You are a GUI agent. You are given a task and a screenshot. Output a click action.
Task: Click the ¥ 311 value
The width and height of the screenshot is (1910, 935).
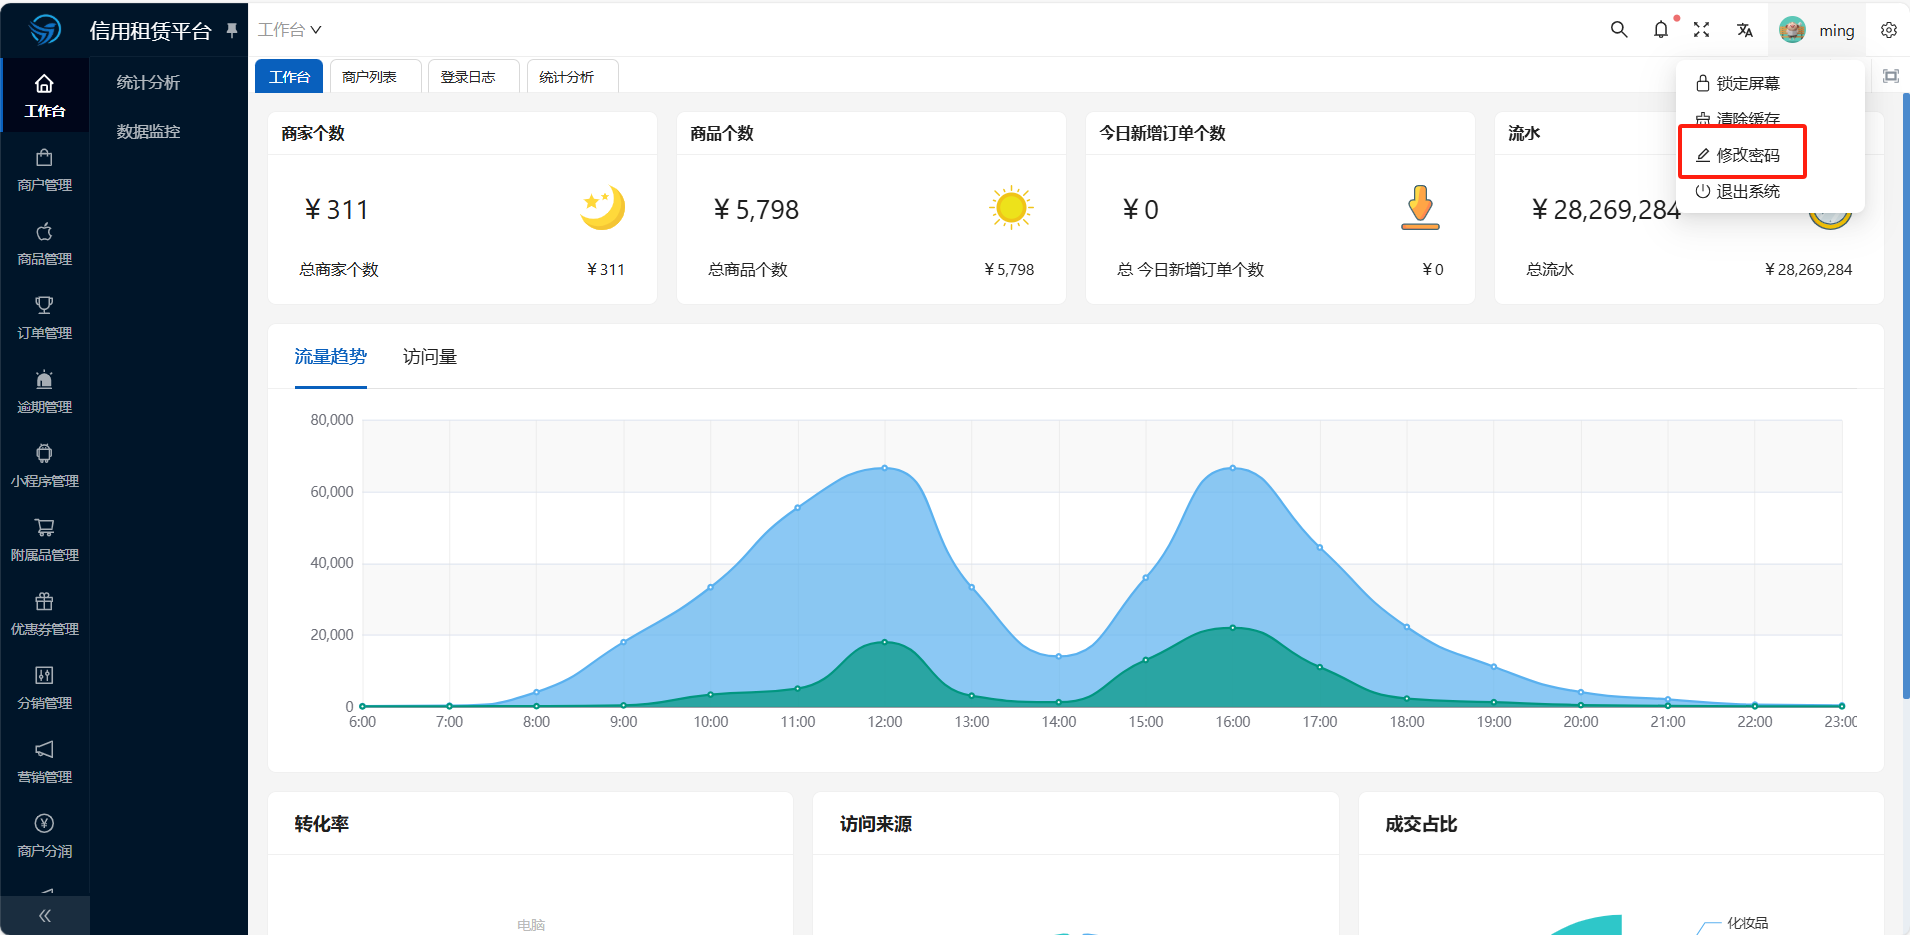pos(336,210)
